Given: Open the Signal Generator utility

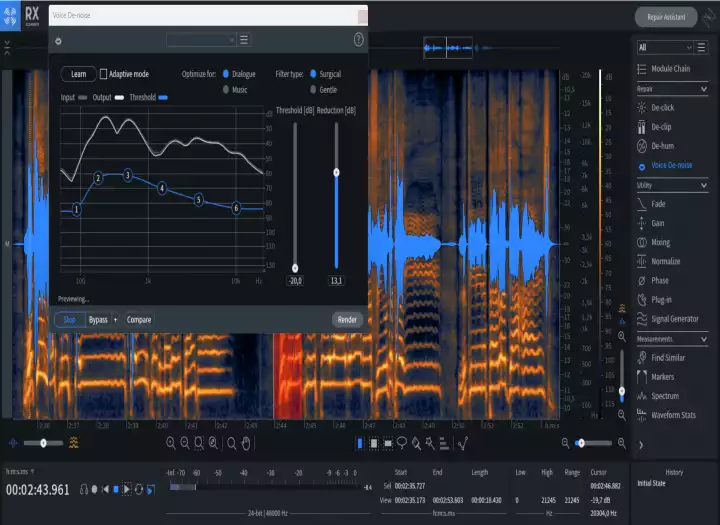Looking at the screenshot, I should click(x=675, y=319).
